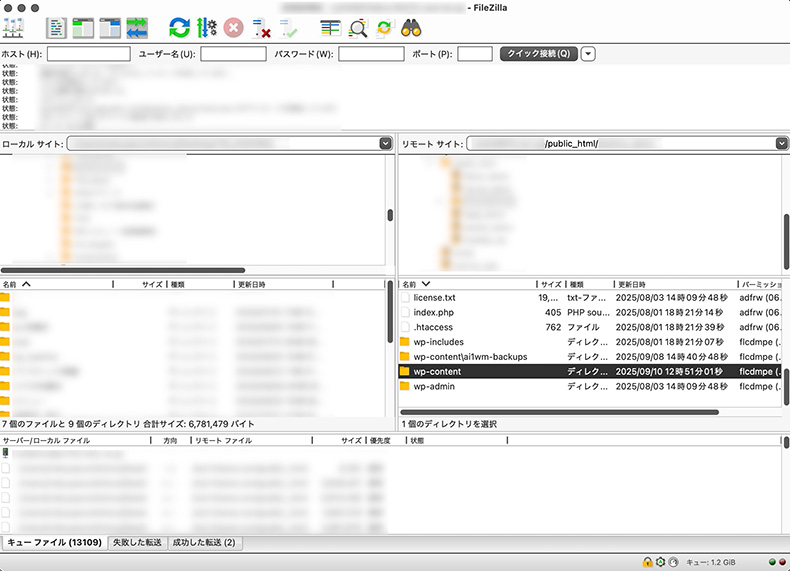Click the binoculars file search icon
Image resolution: width=790 pixels, height=571 pixels.
pyautogui.click(x=411, y=27)
